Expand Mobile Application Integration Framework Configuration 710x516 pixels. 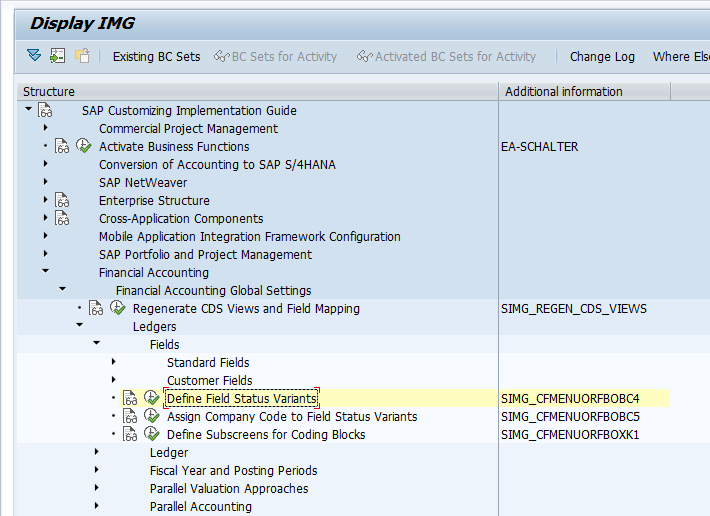45,235
